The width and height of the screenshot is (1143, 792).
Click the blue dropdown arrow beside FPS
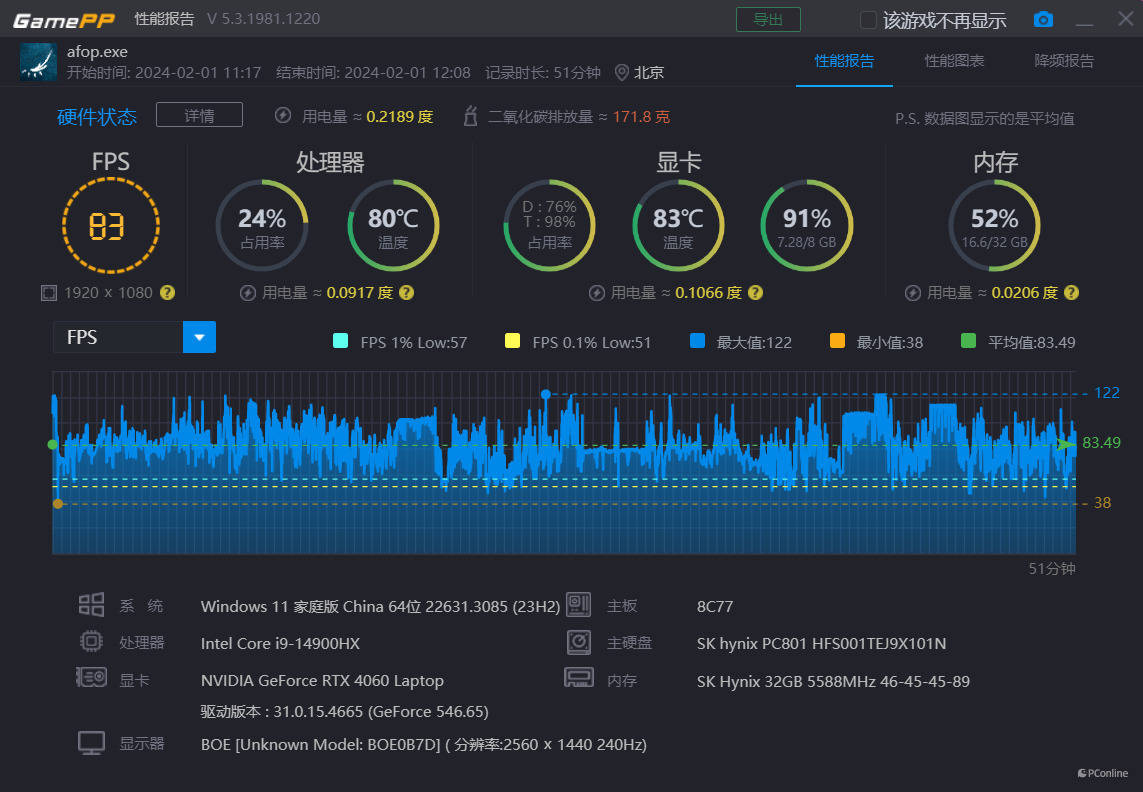tap(199, 338)
